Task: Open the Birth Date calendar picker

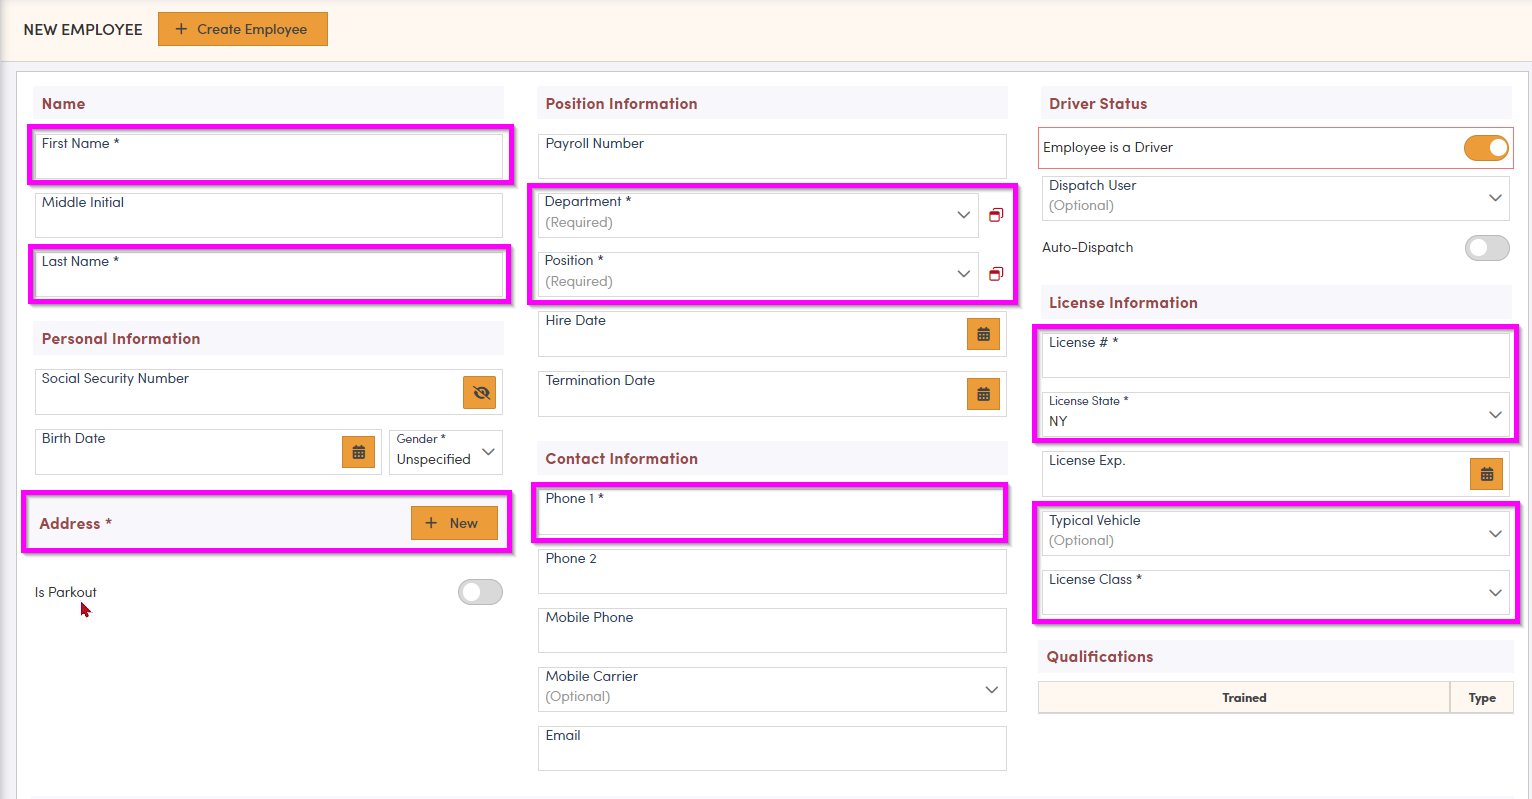Action: coord(358,452)
